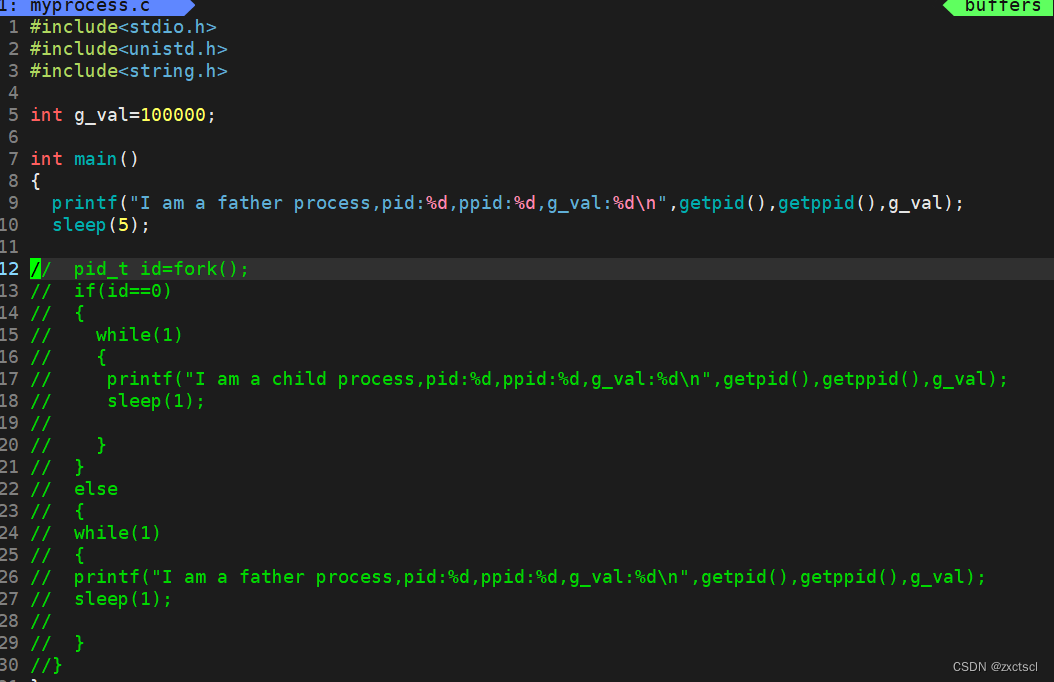This screenshot has height=682, width=1054.
Task: Click the commented if(id==0) statement
Action: 123,291
